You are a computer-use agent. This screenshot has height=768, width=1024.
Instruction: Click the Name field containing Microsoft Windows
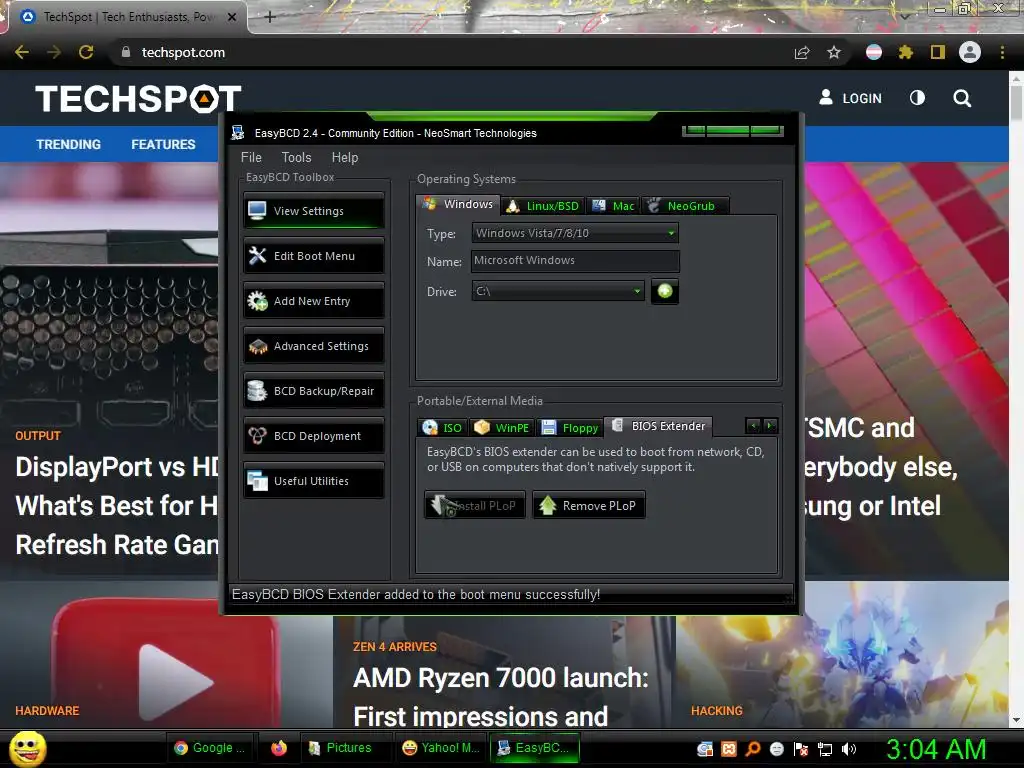pyautogui.click(x=575, y=261)
